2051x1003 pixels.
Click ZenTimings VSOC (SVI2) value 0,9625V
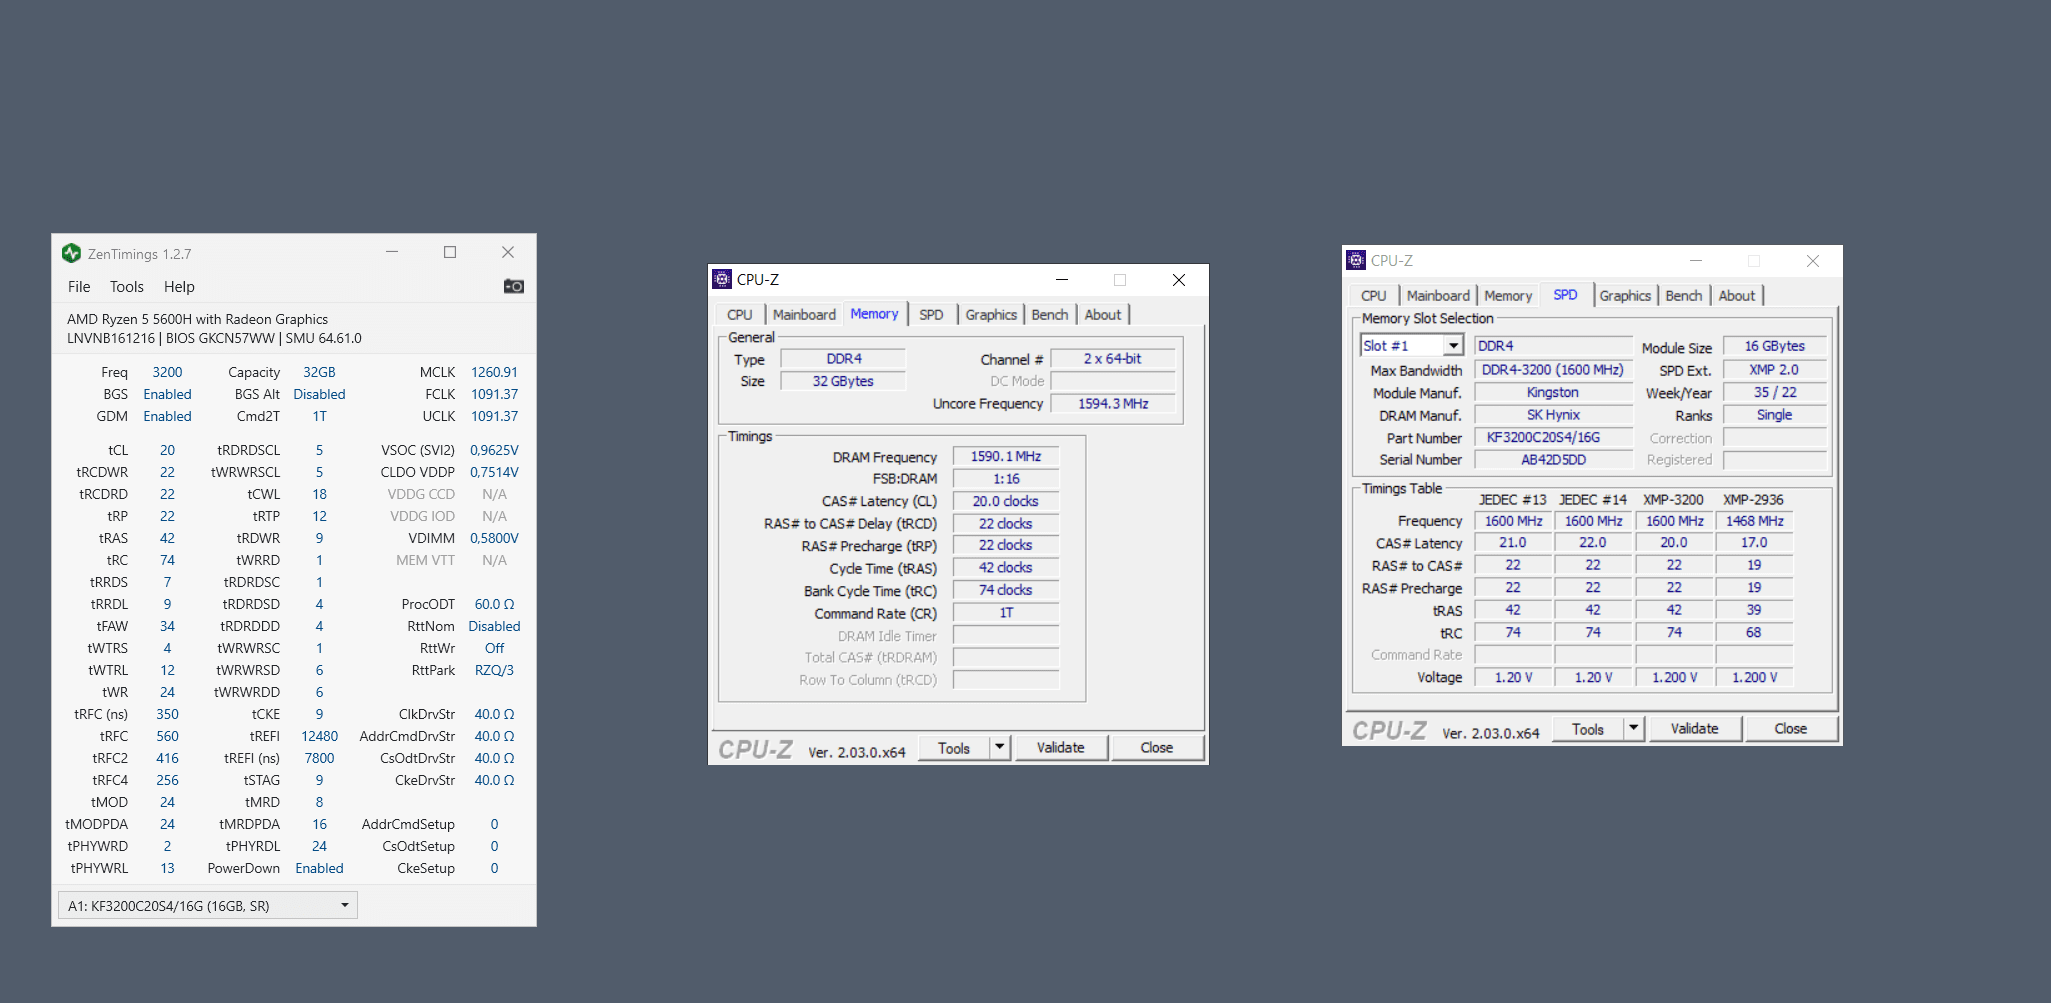click(494, 450)
